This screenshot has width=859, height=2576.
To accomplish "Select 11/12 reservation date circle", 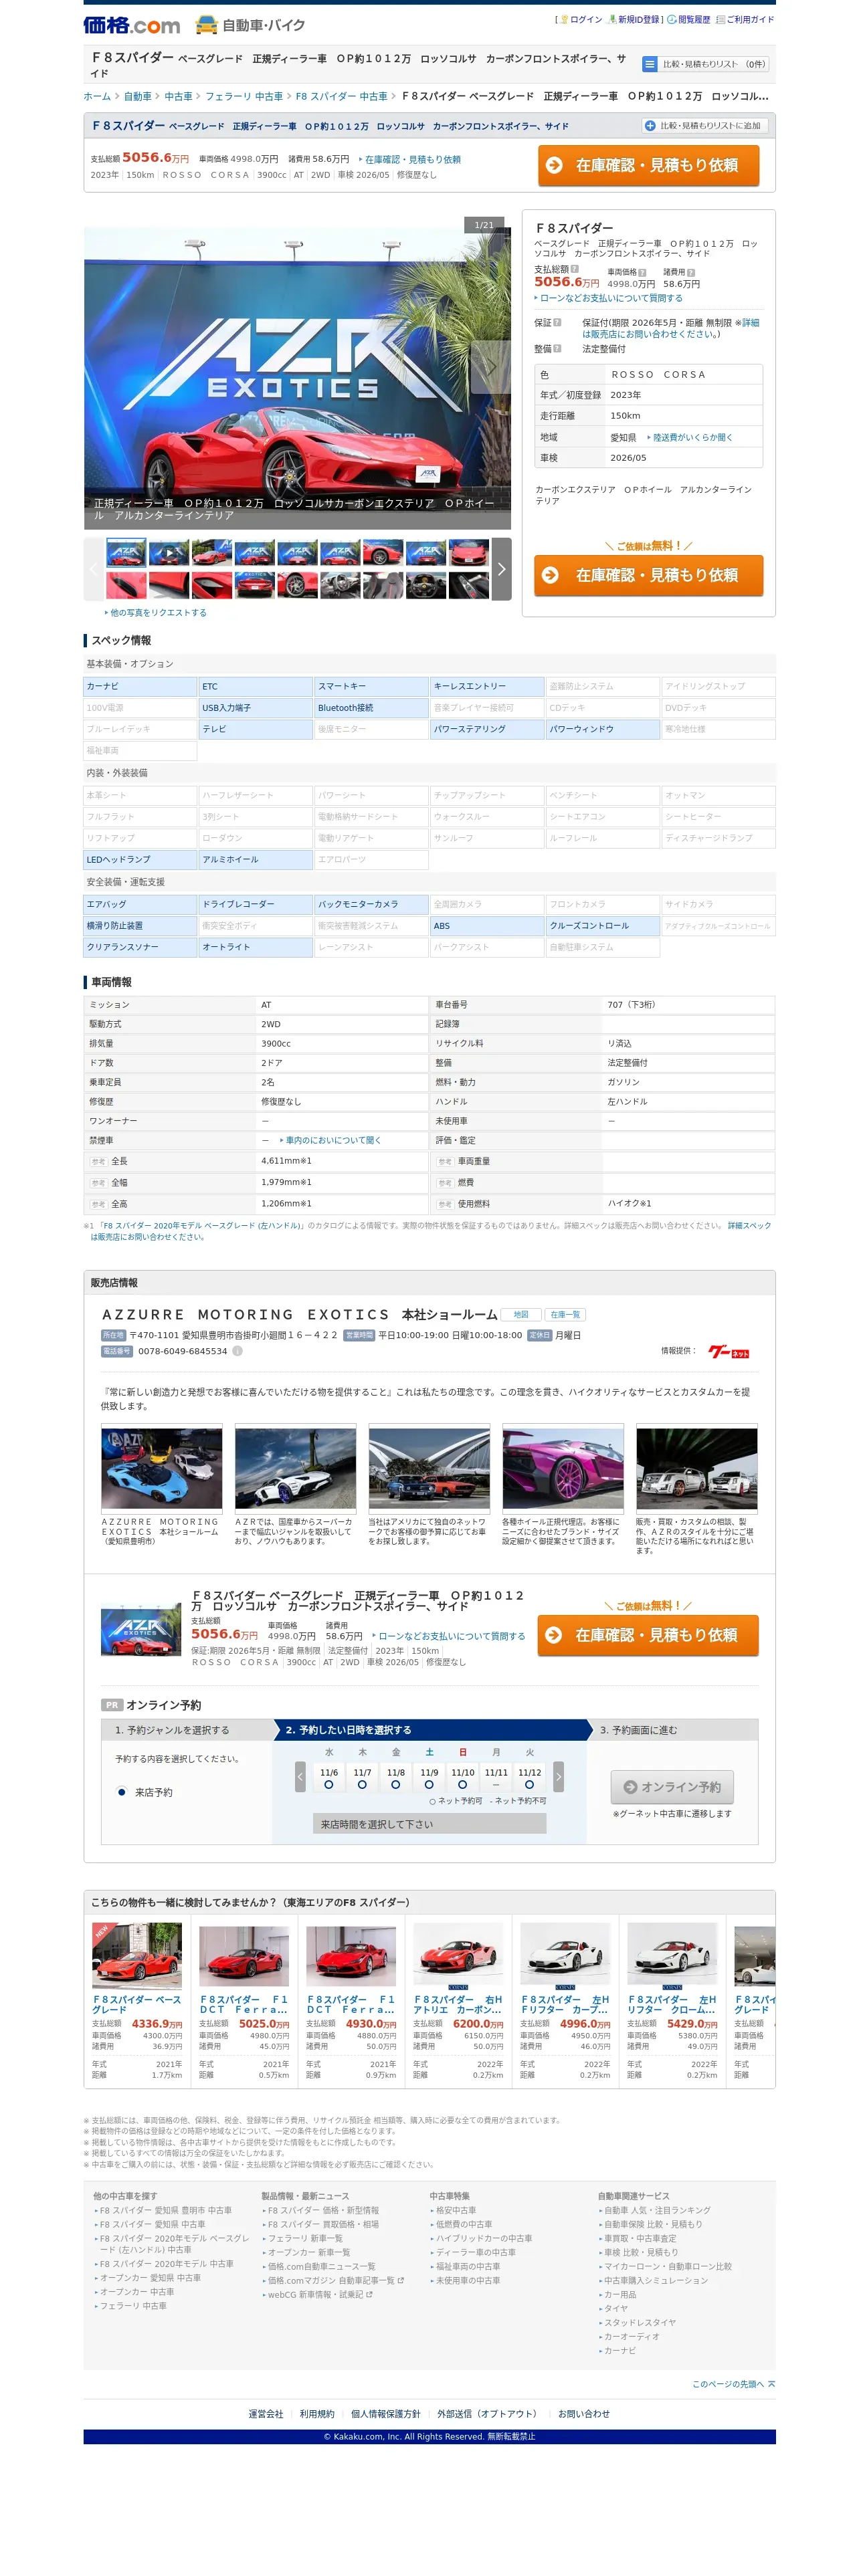I will [529, 1784].
